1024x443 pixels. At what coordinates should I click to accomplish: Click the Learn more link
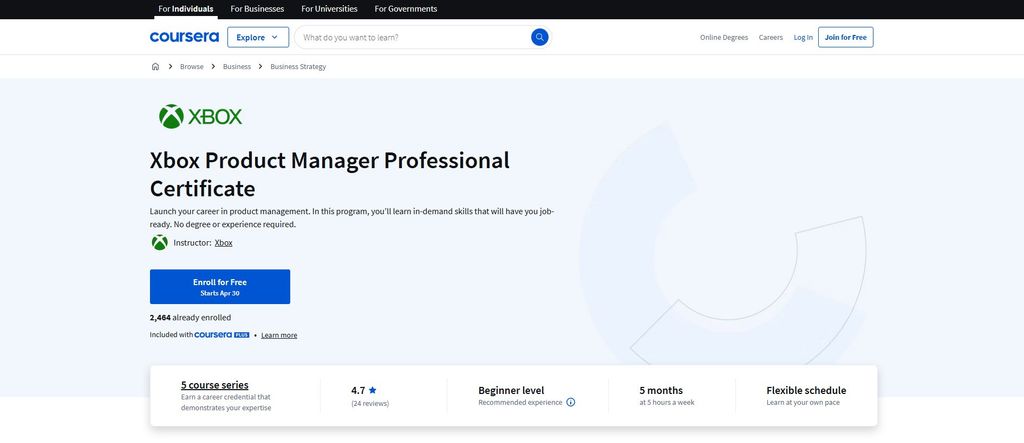(279, 335)
